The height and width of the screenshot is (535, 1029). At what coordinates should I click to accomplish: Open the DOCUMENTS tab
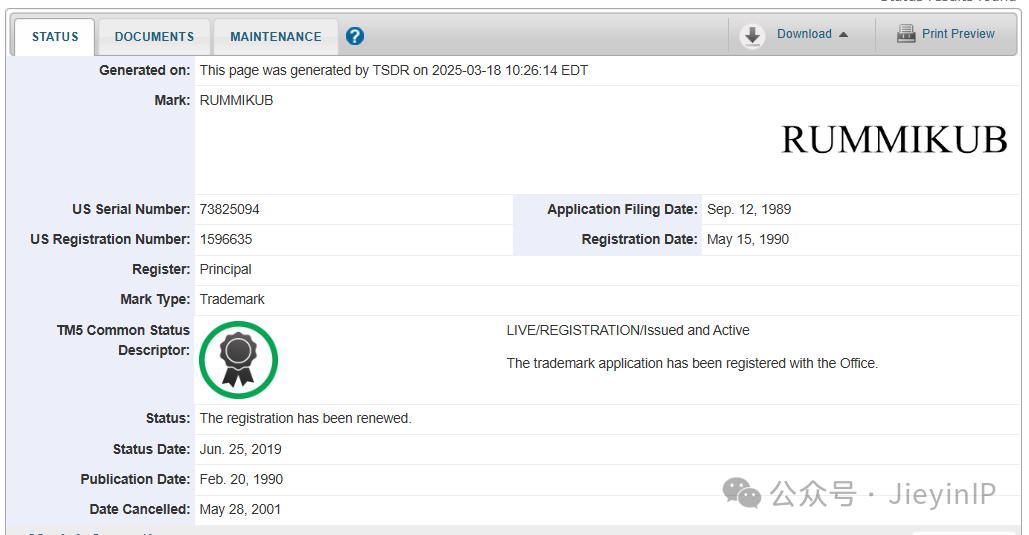coord(154,37)
